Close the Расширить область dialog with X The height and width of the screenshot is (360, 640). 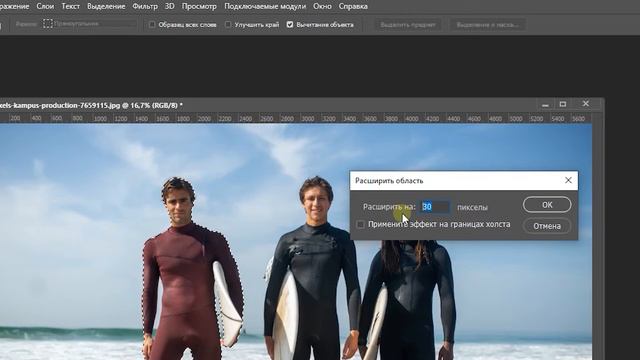click(568, 180)
